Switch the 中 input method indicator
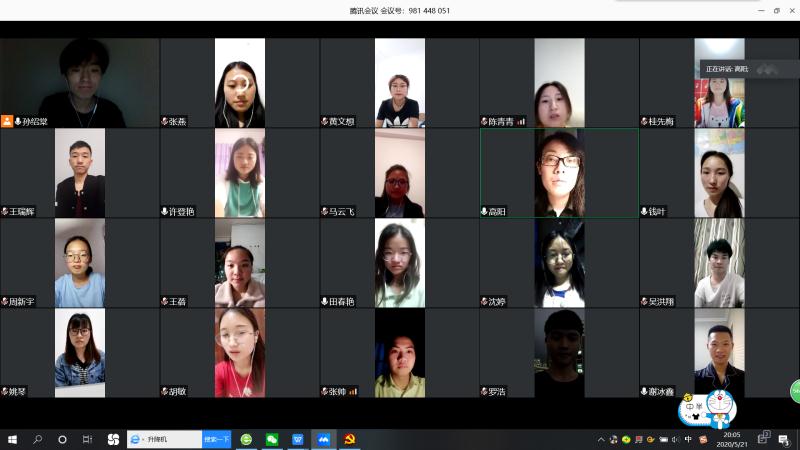The image size is (800, 450). click(x=688, y=439)
